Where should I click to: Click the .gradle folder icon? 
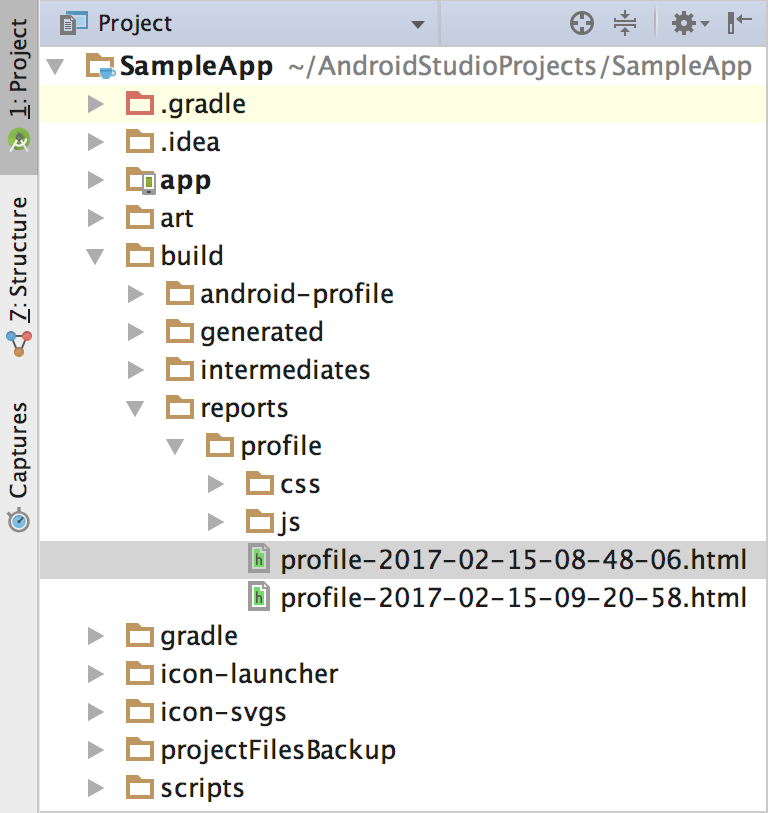point(140,103)
